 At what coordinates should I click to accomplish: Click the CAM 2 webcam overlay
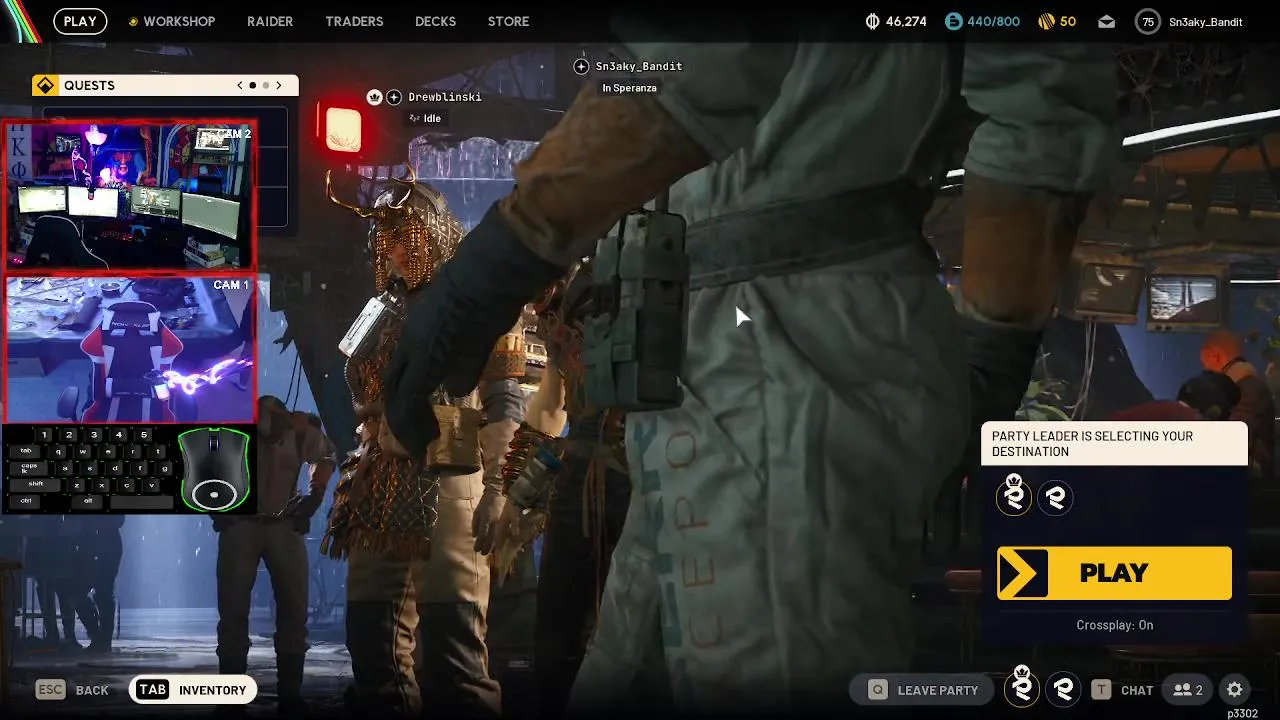click(130, 196)
